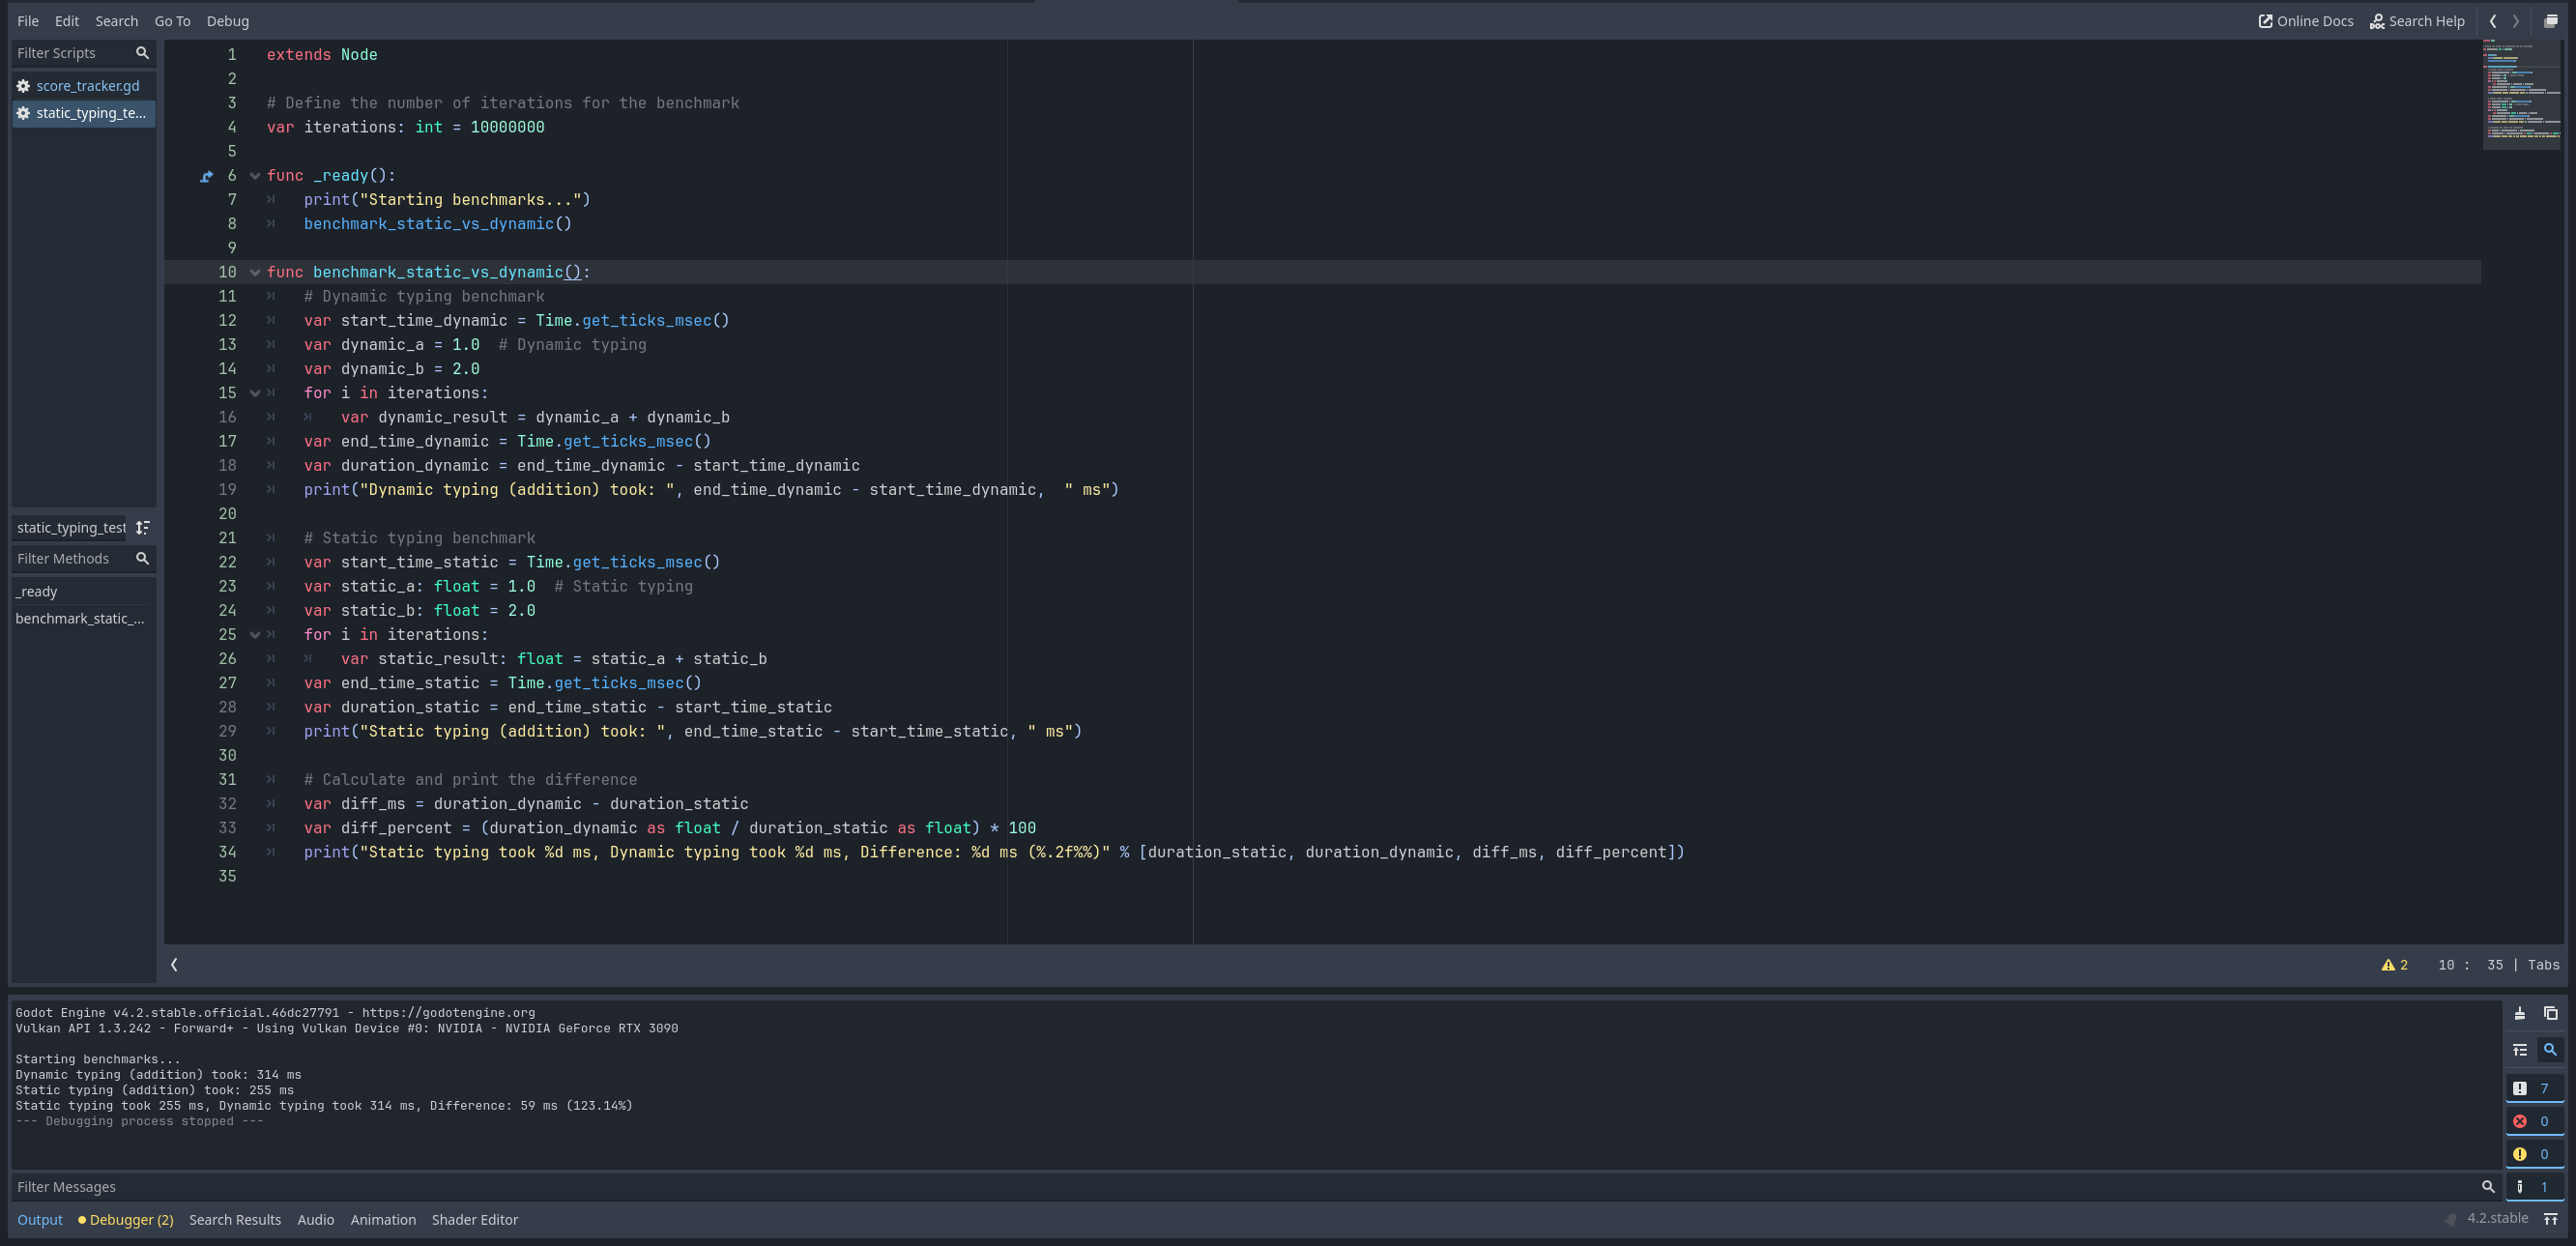Switch to the Debugger (2) tab
The height and width of the screenshot is (1246, 2576).
tap(126, 1219)
